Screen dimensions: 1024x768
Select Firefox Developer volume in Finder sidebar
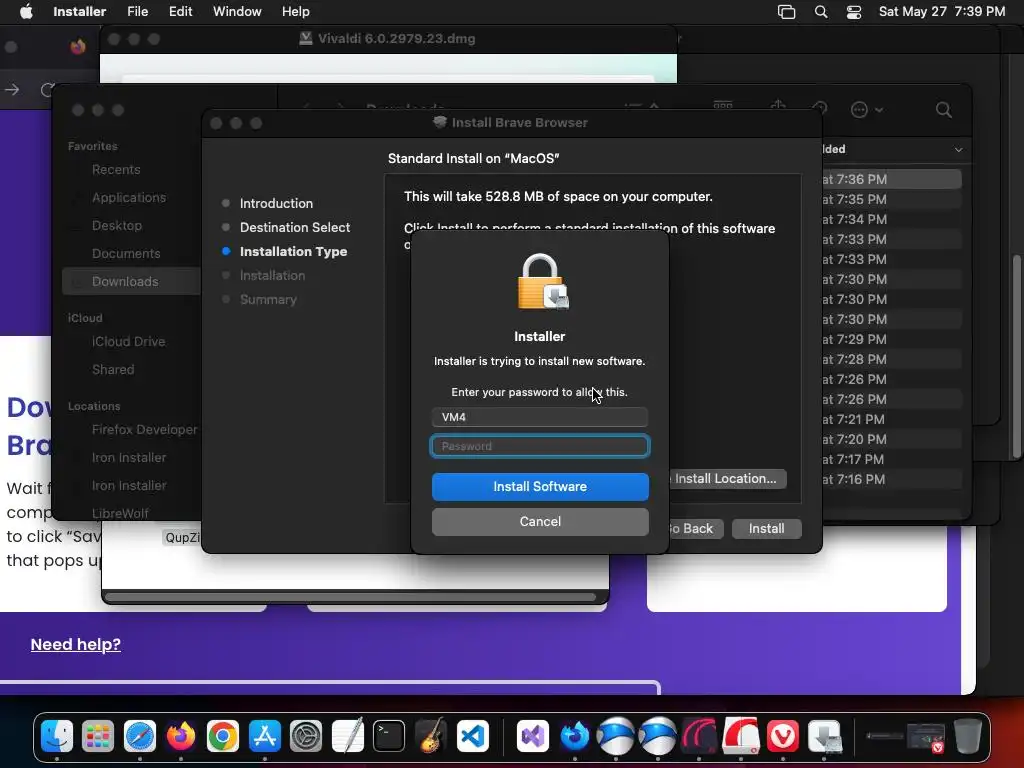pyautogui.click(x=144, y=430)
